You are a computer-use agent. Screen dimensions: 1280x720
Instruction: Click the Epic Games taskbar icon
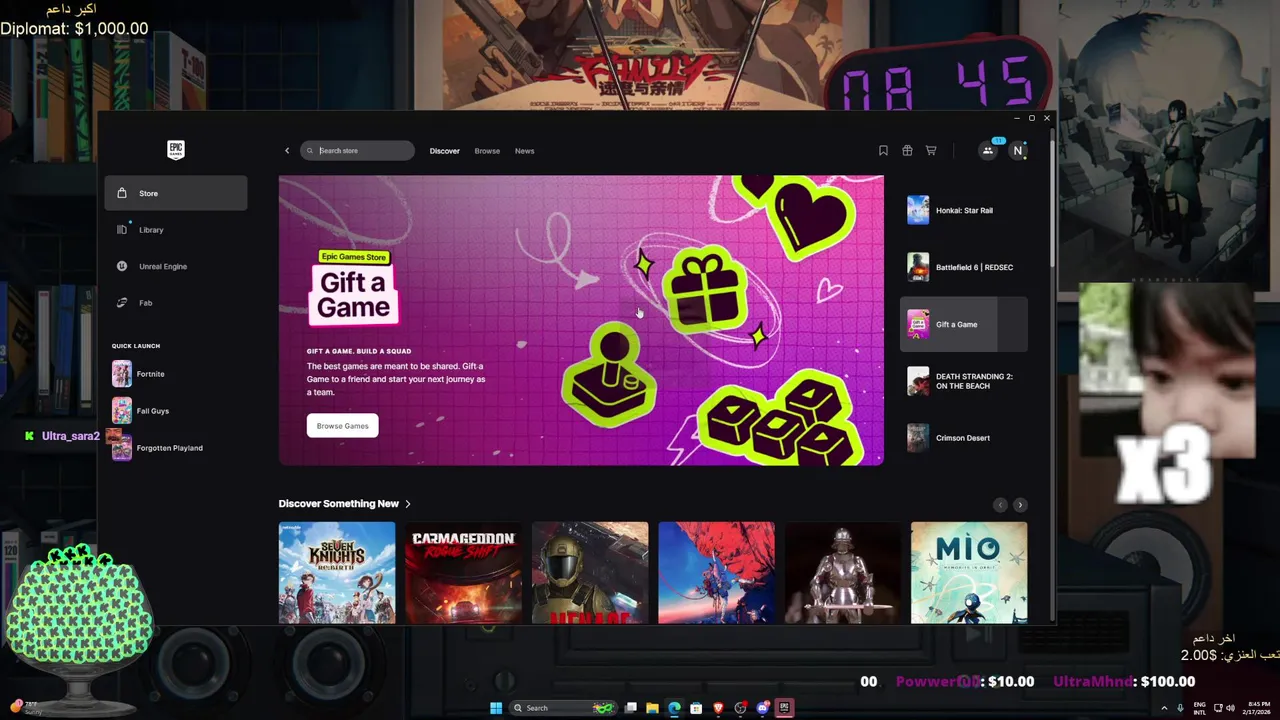784,708
